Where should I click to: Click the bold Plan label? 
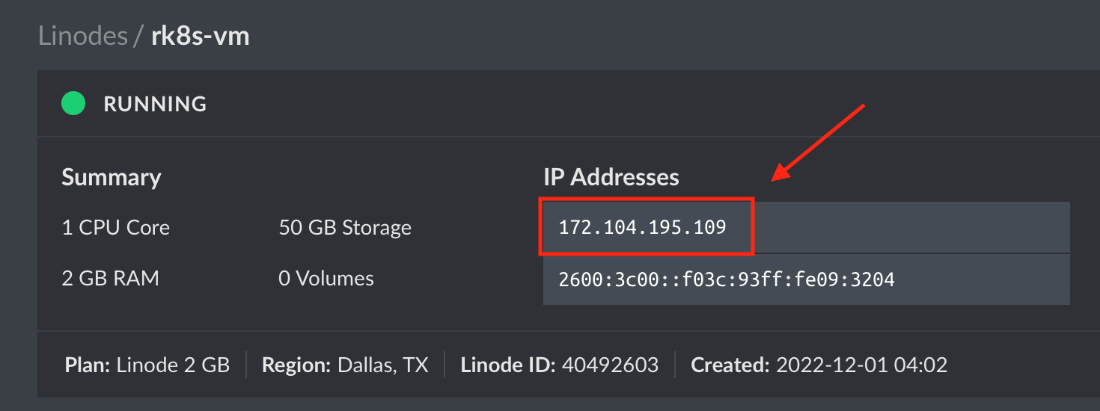[87, 365]
